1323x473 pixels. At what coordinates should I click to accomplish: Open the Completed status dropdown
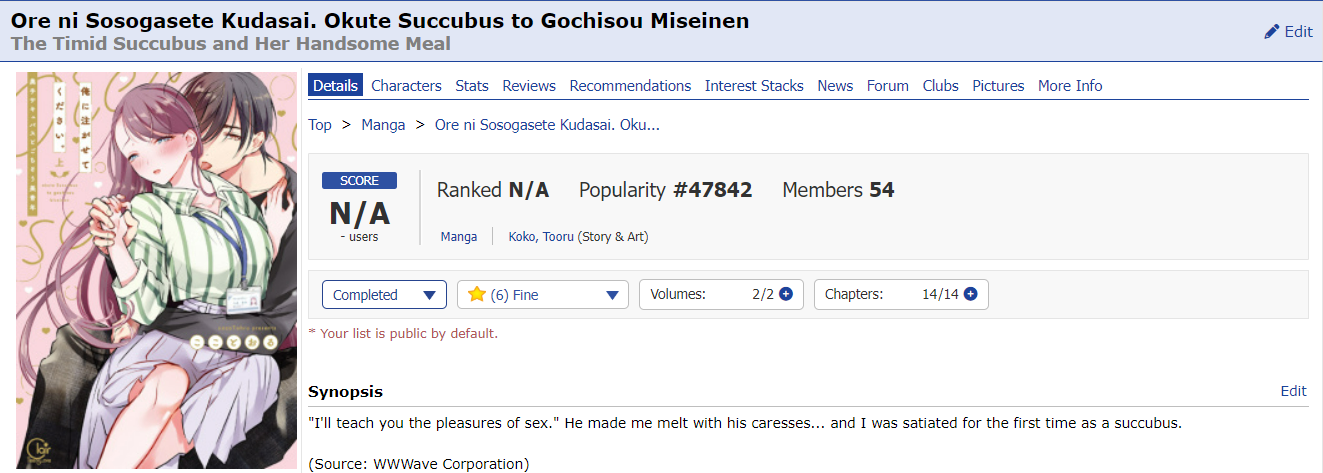click(x=384, y=295)
